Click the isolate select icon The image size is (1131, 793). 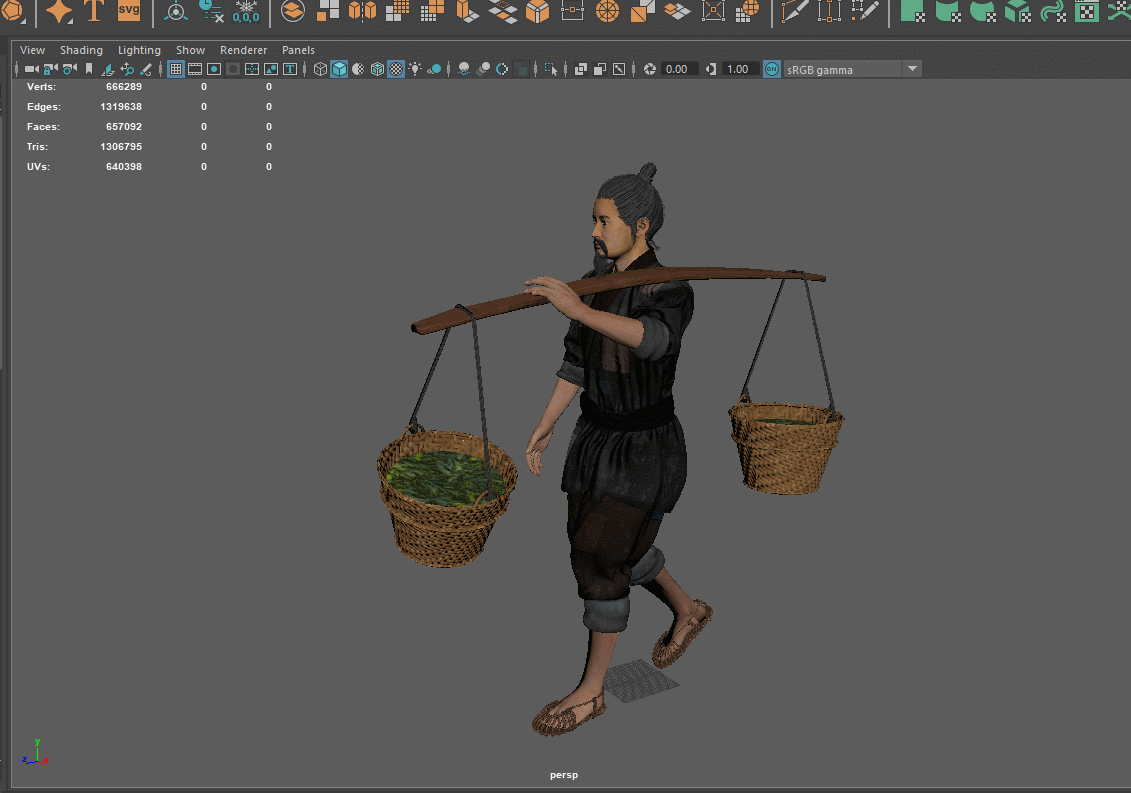(x=552, y=68)
